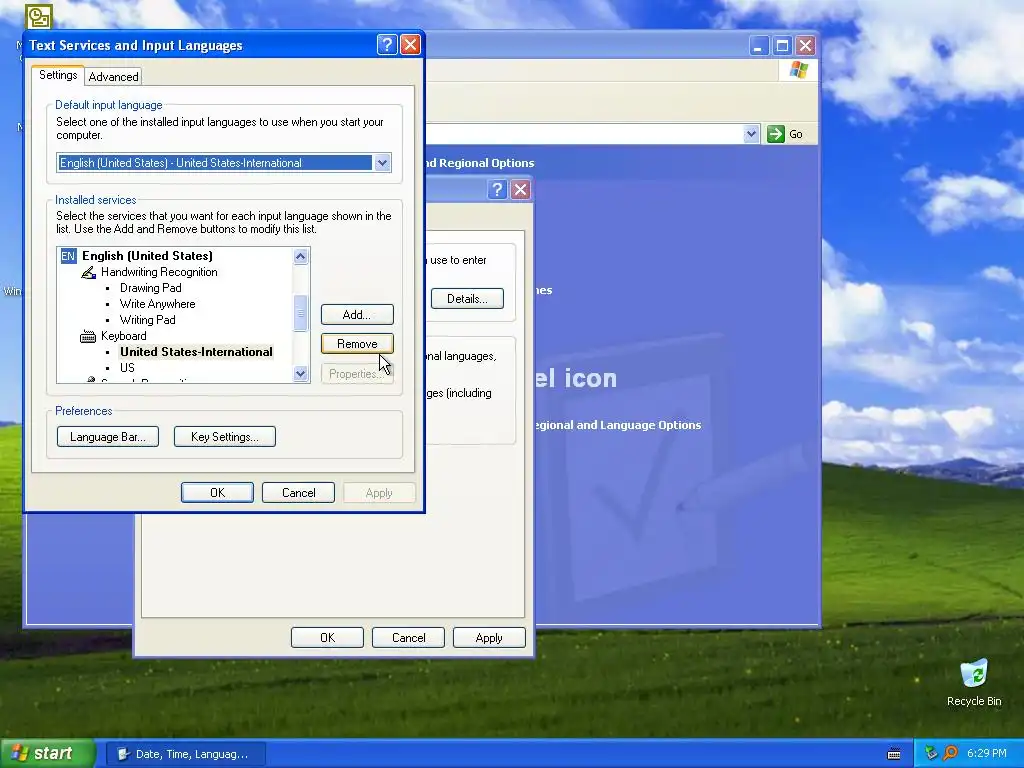Click the EN language badge icon
The image size is (1024, 768).
pos(68,256)
